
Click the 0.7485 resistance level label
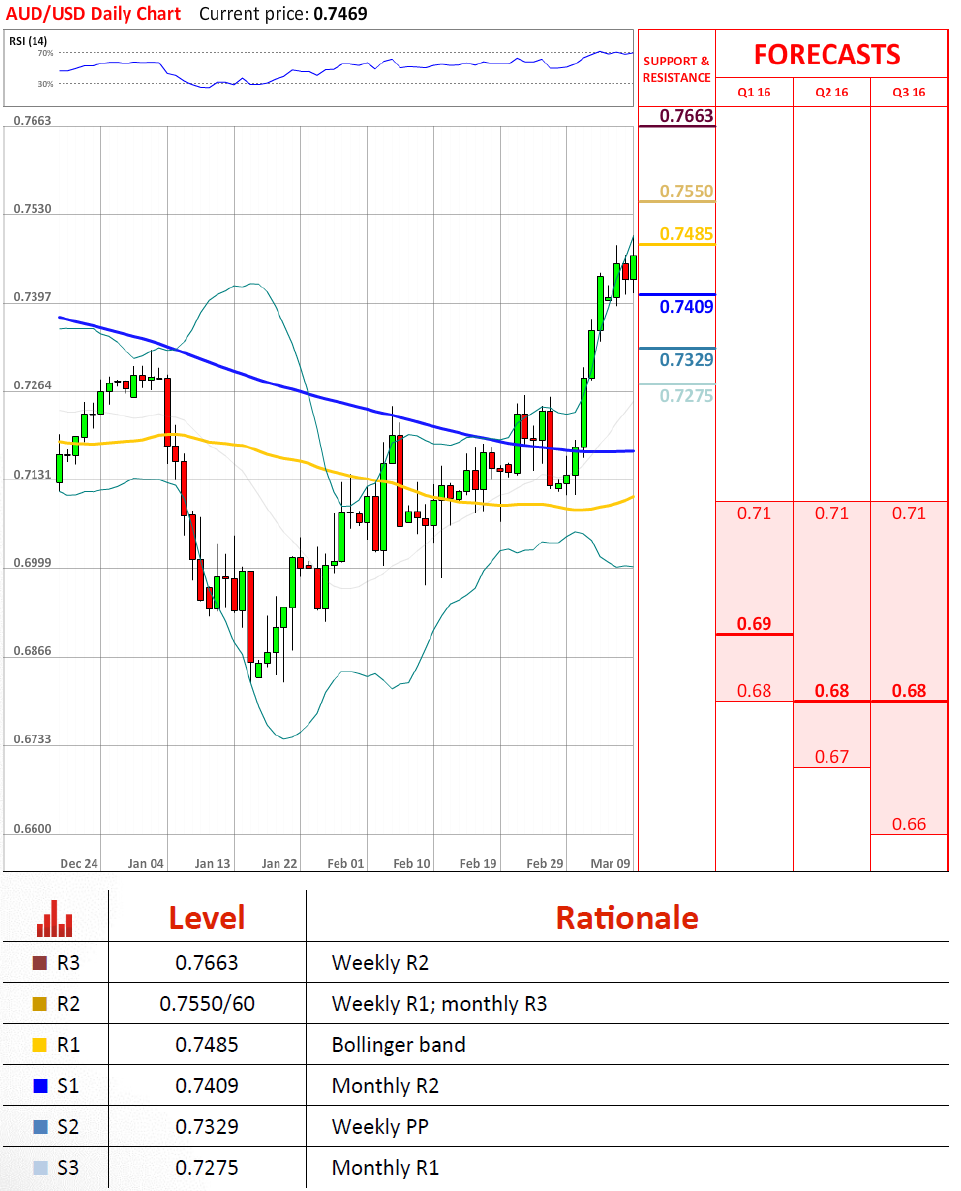pos(686,233)
